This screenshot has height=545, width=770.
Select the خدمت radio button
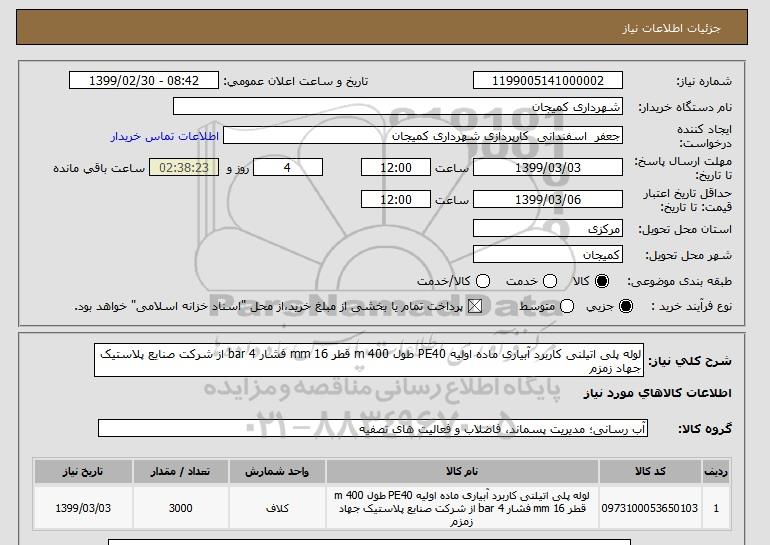pos(550,281)
